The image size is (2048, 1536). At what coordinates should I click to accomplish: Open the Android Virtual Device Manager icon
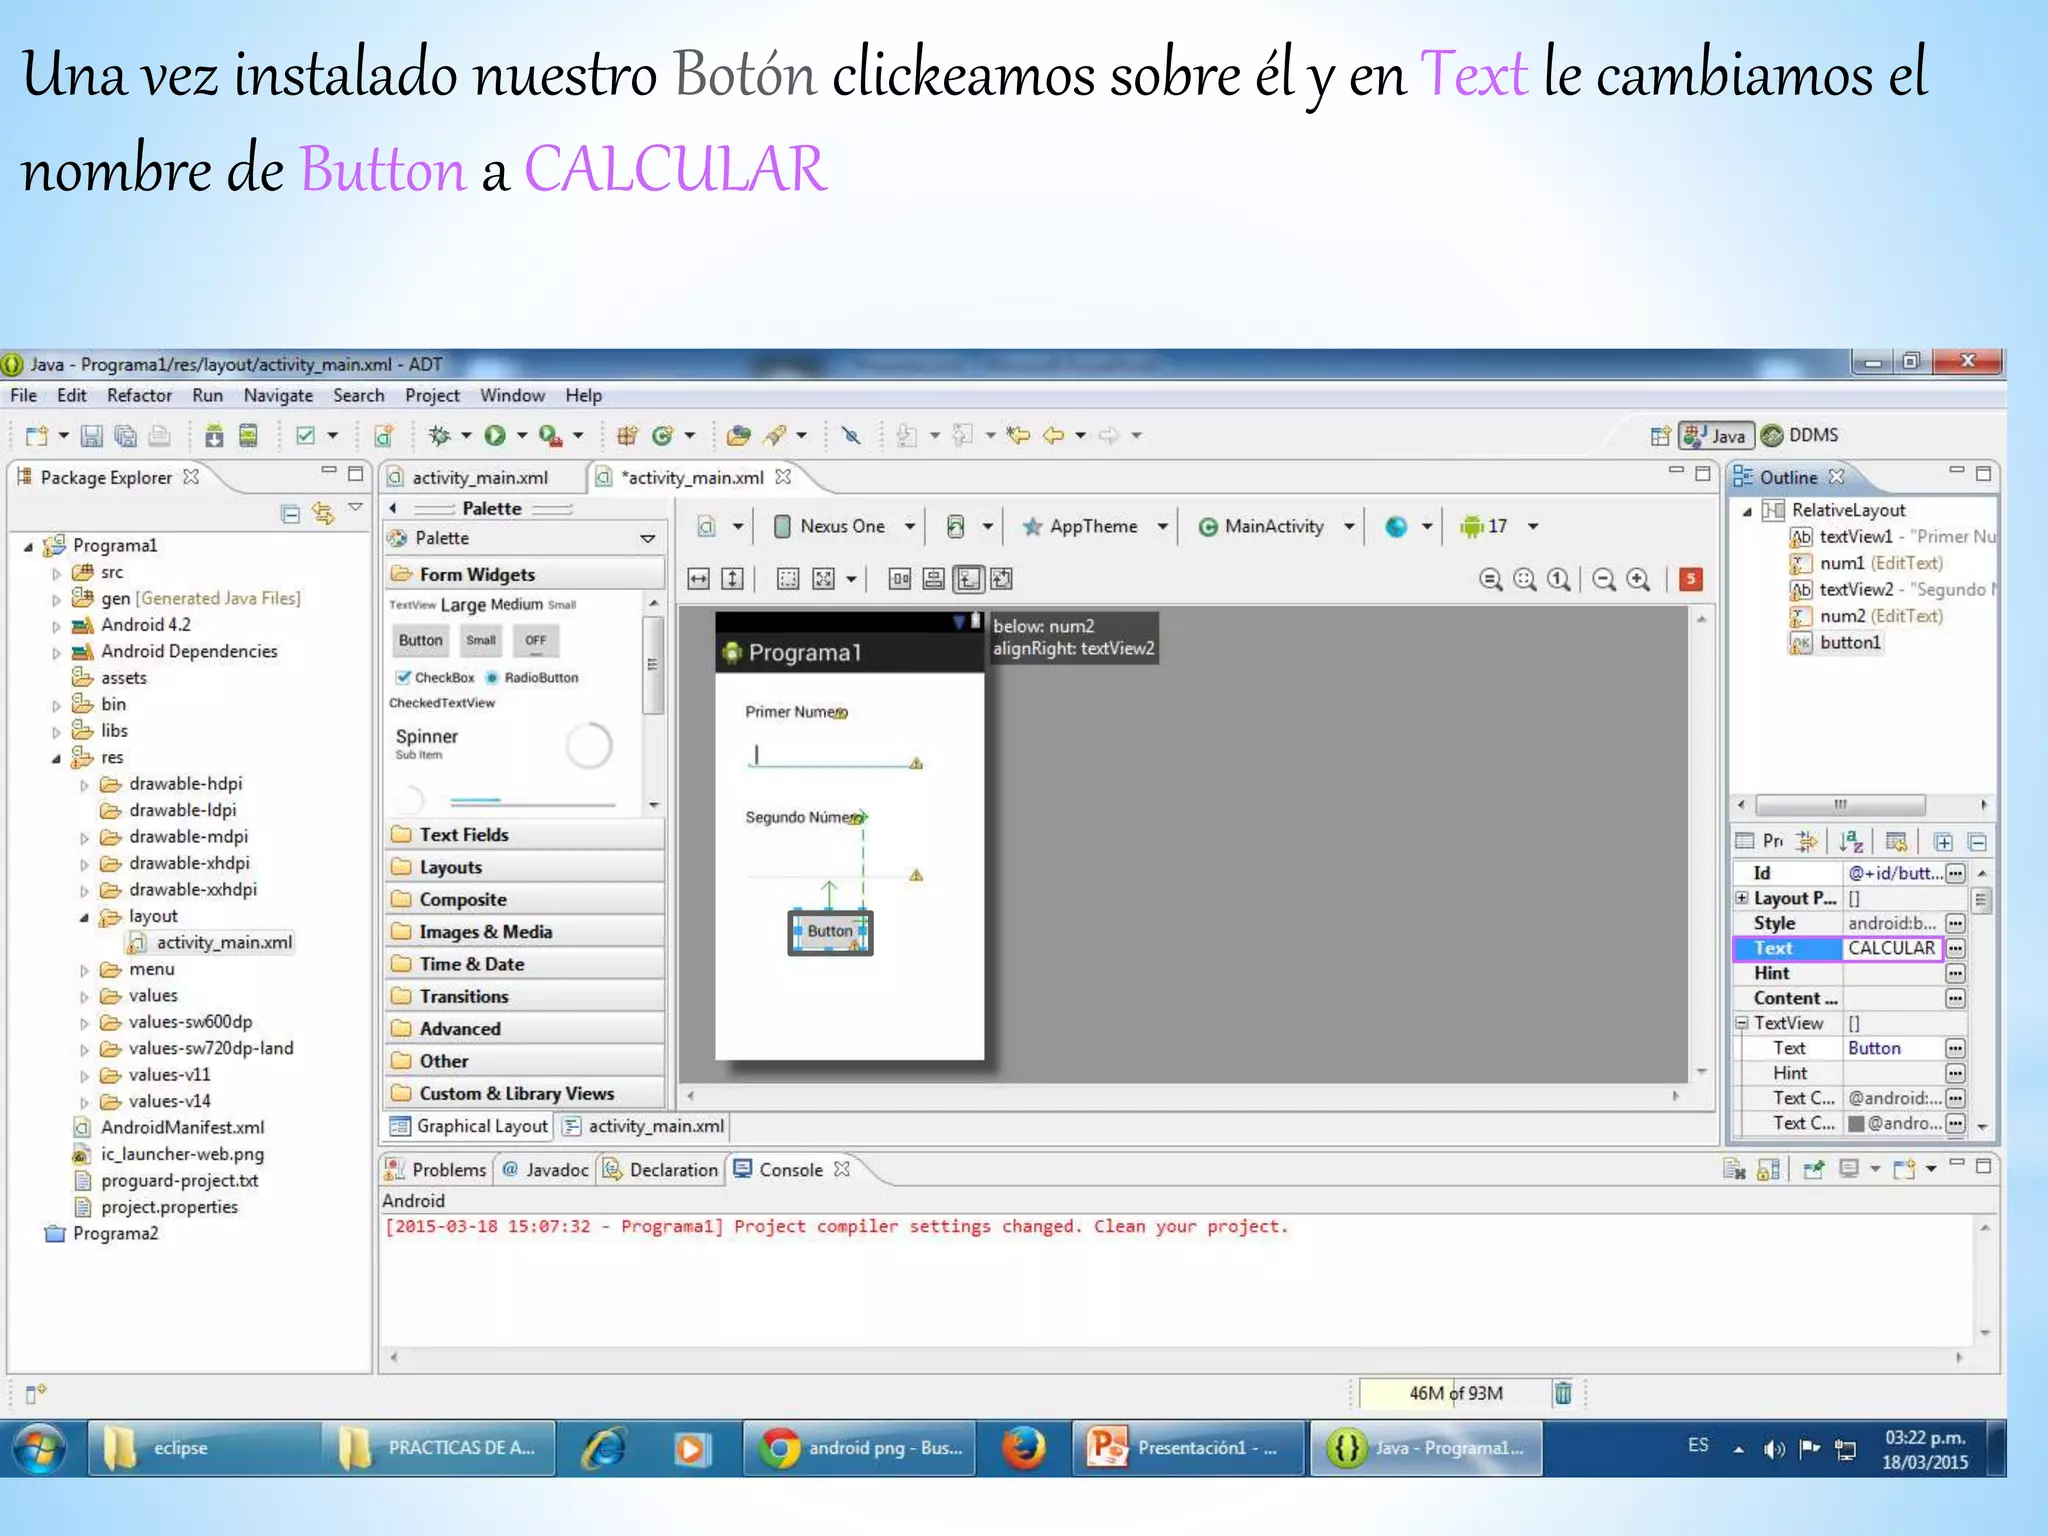[x=248, y=436]
